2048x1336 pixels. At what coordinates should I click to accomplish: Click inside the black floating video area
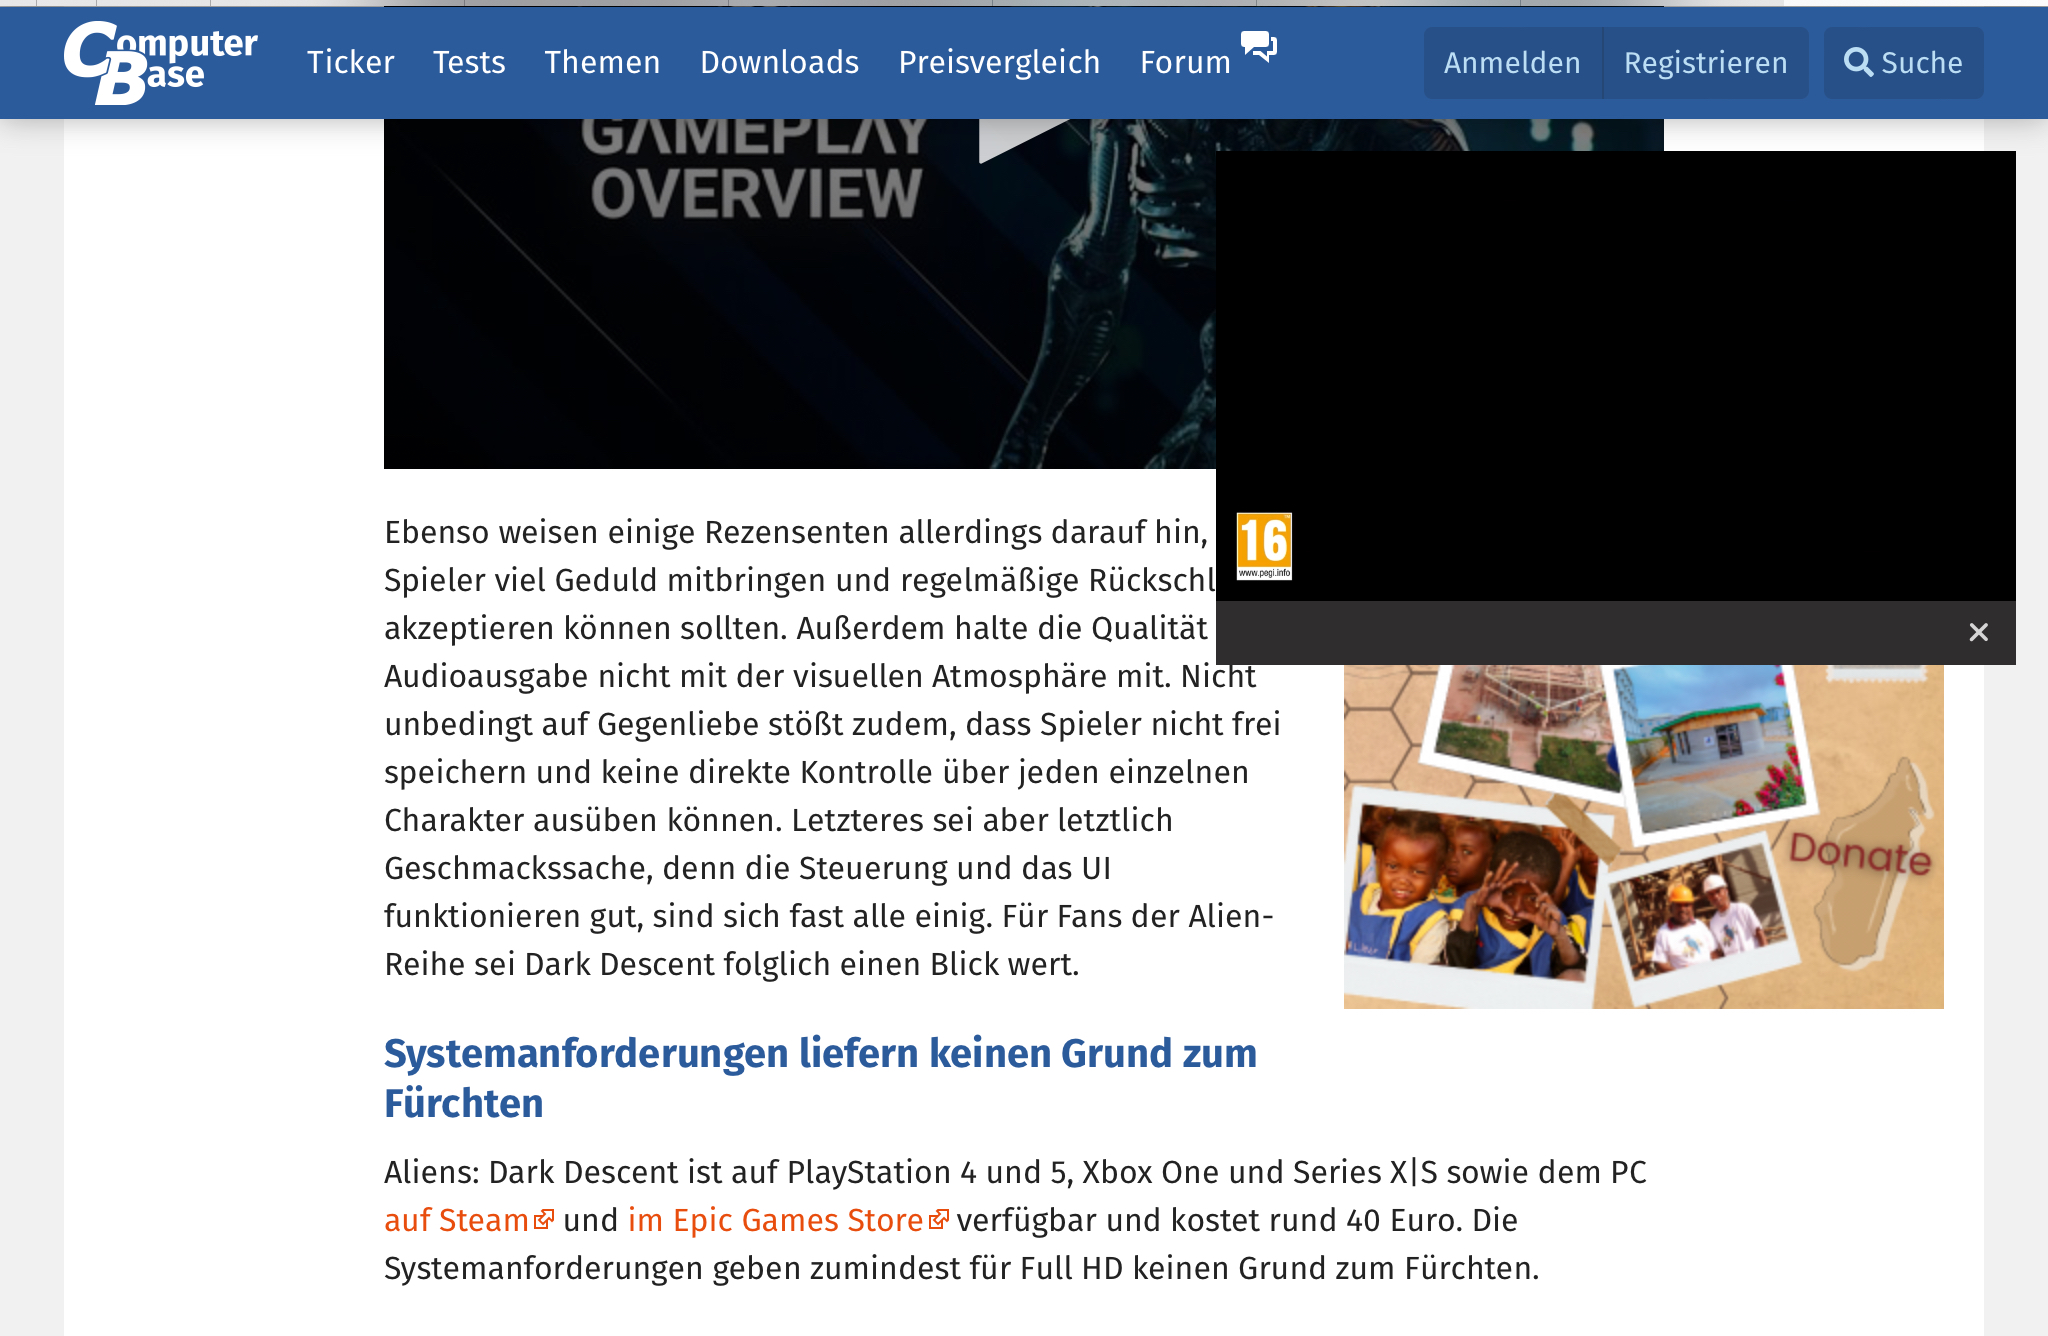(x=1615, y=375)
